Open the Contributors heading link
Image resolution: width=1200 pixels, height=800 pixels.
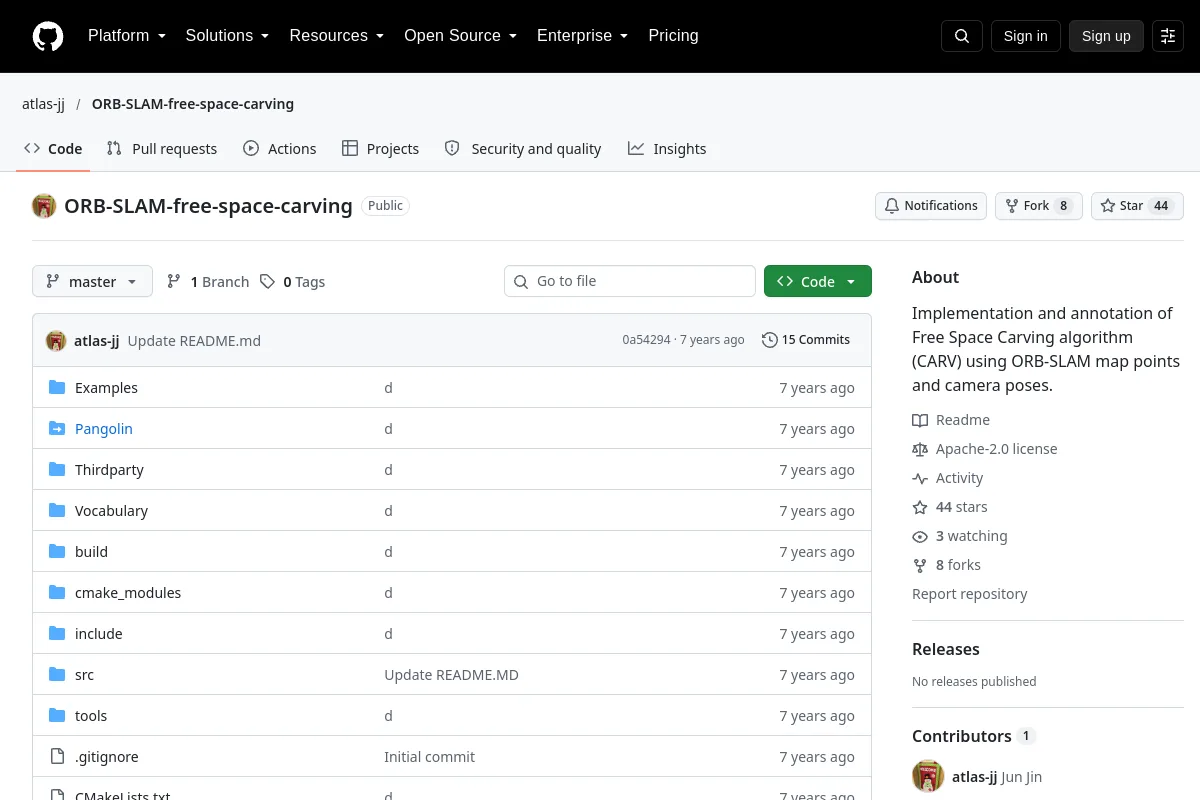pos(973,736)
